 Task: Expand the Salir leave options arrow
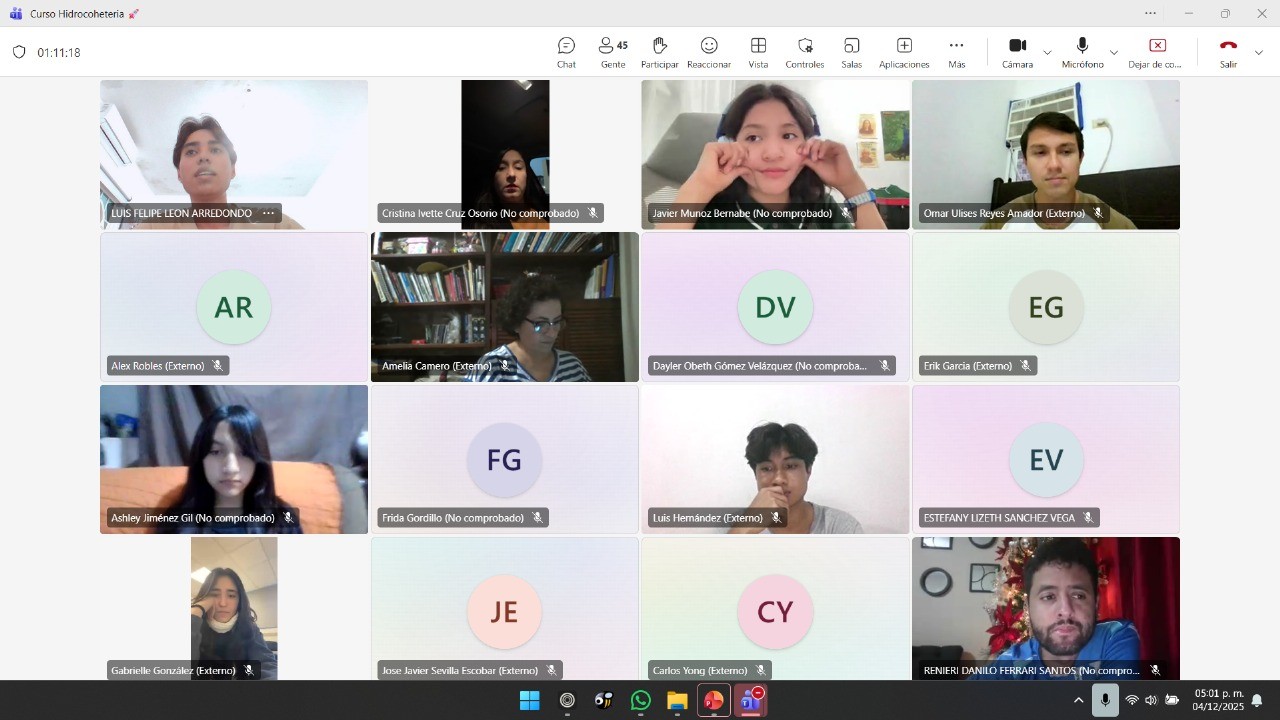click(1258, 52)
